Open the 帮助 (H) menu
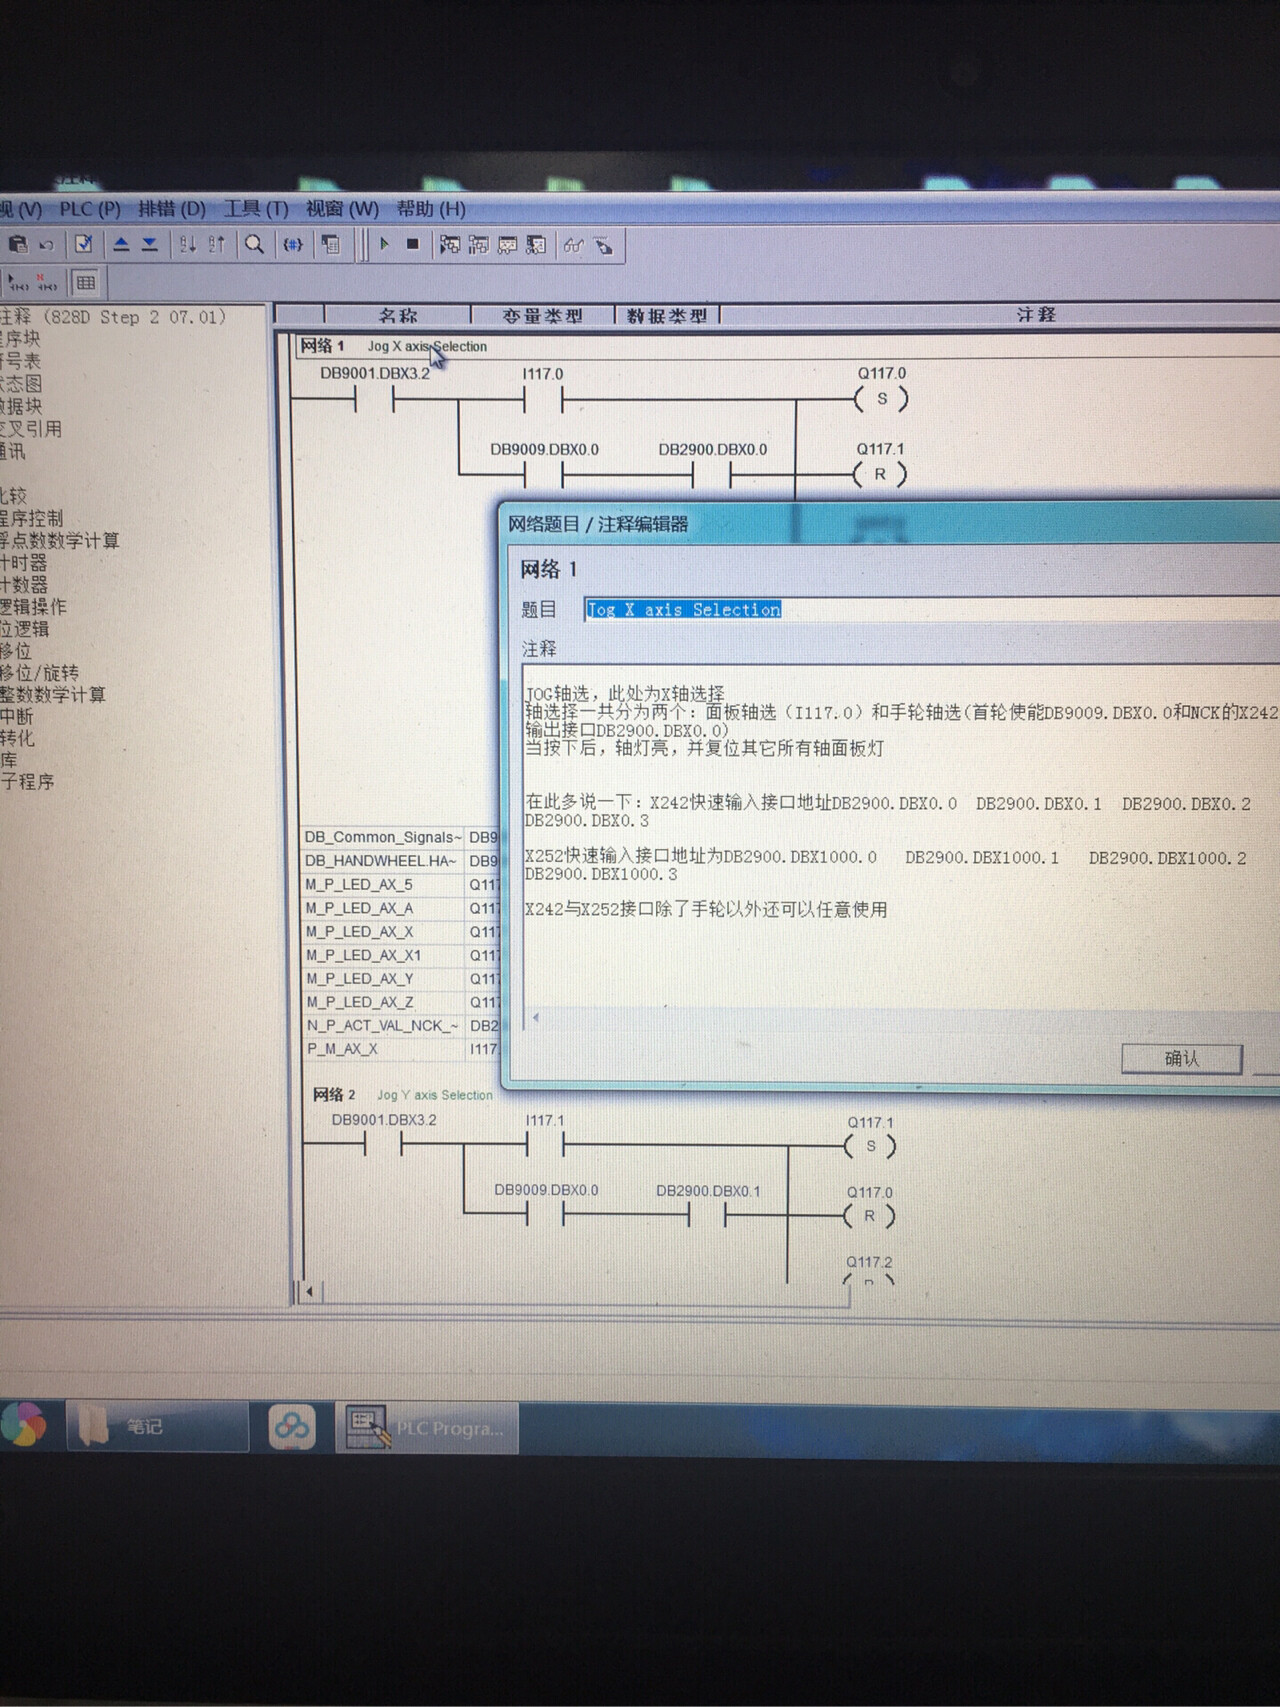The image size is (1281, 1707). point(431,209)
